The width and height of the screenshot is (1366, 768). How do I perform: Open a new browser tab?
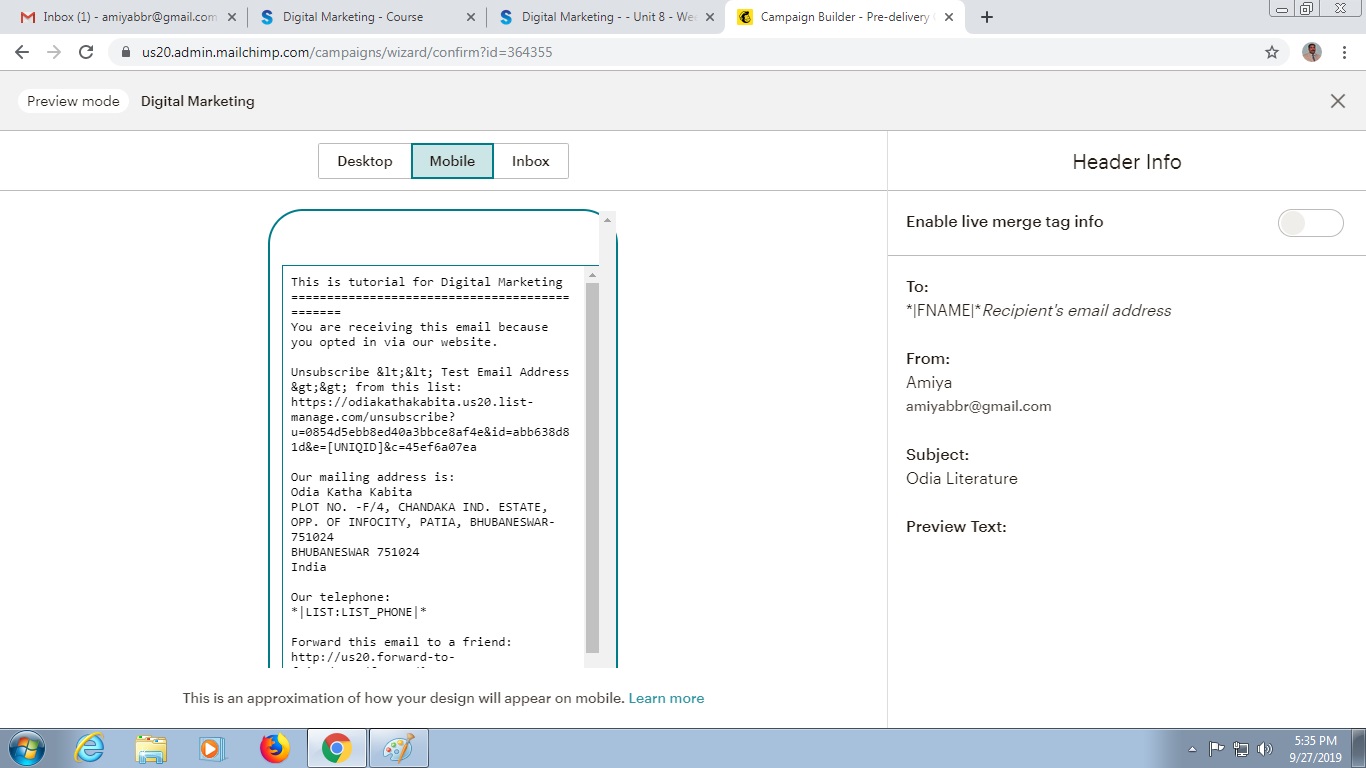click(x=986, y=17)
